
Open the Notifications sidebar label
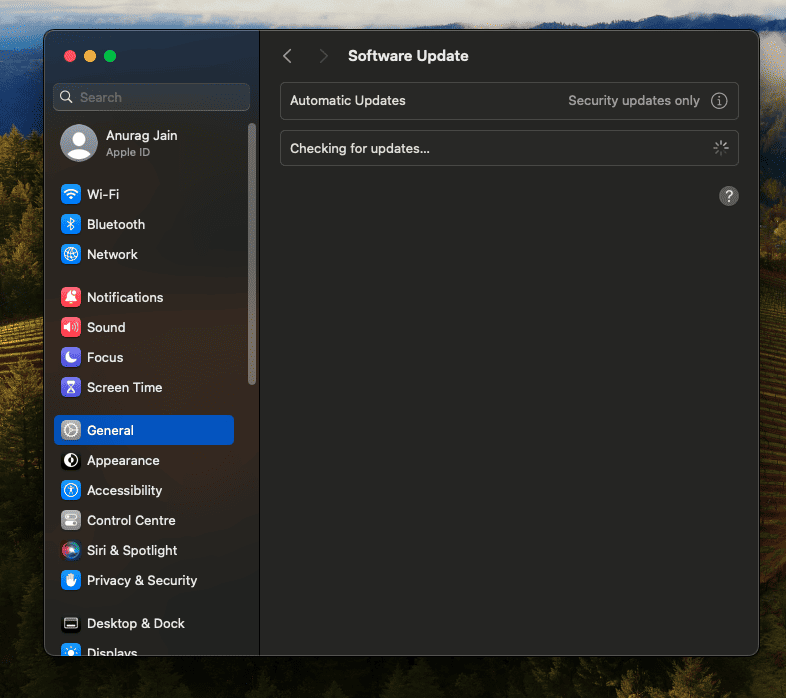tap(125, 298)
